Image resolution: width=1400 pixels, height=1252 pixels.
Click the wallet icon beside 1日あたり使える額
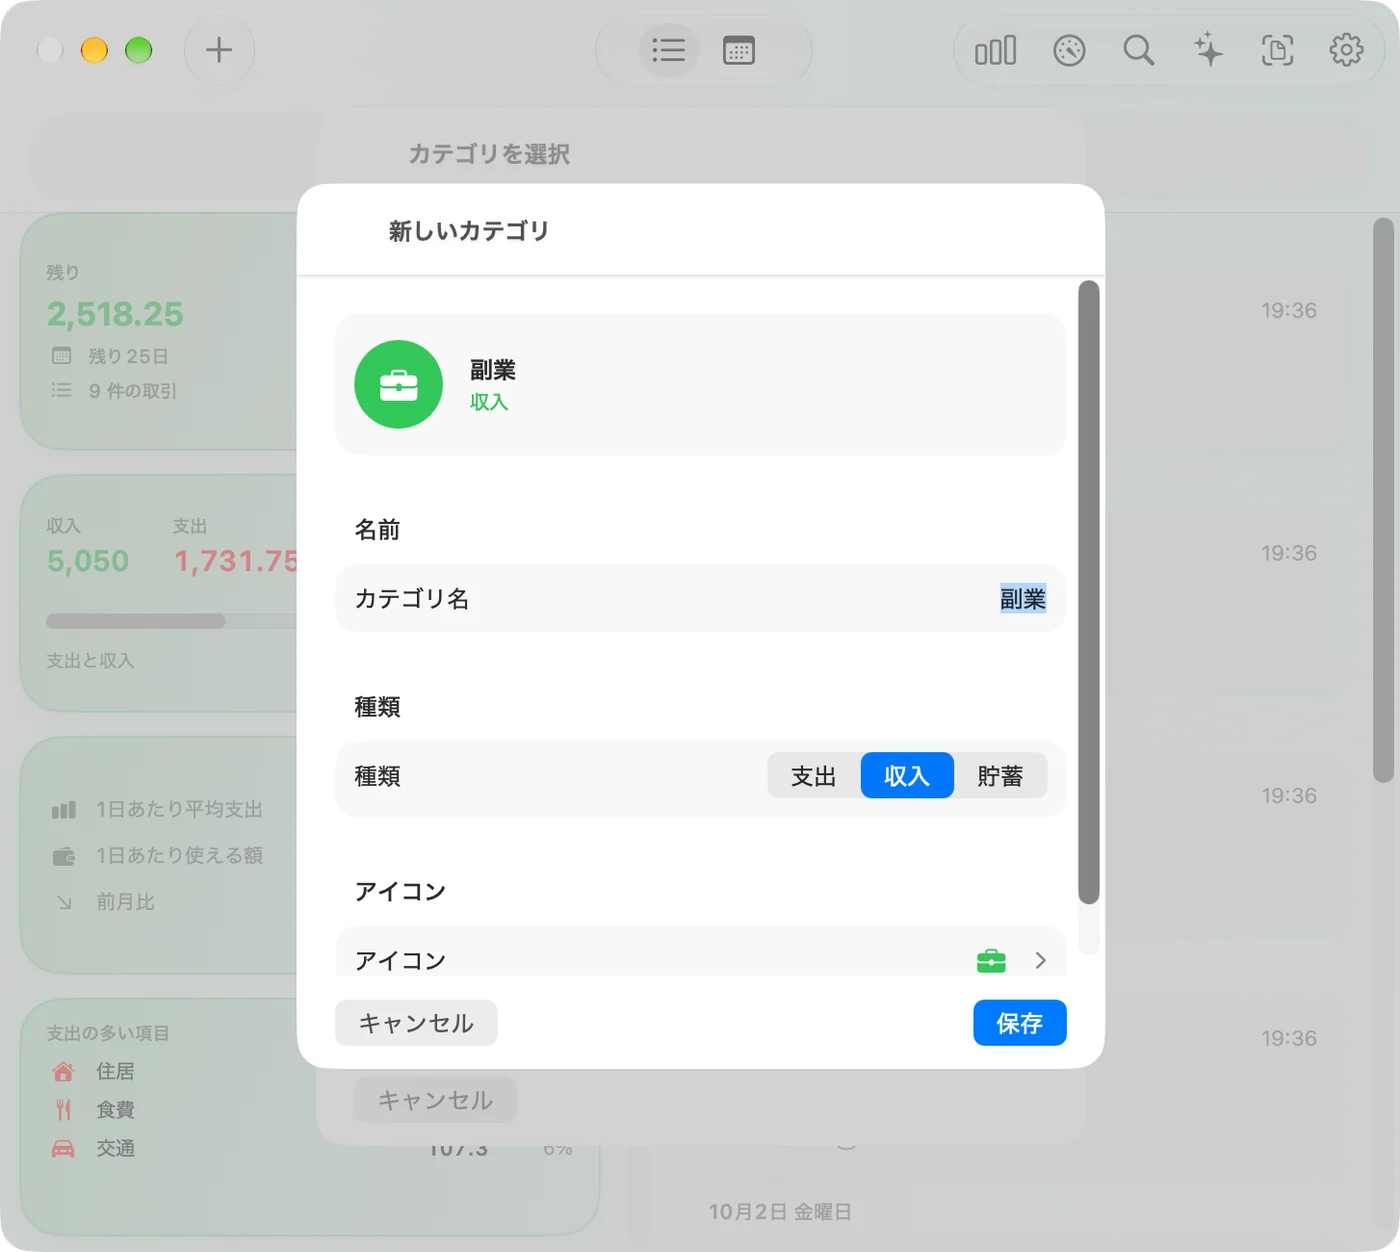(63, 856)
